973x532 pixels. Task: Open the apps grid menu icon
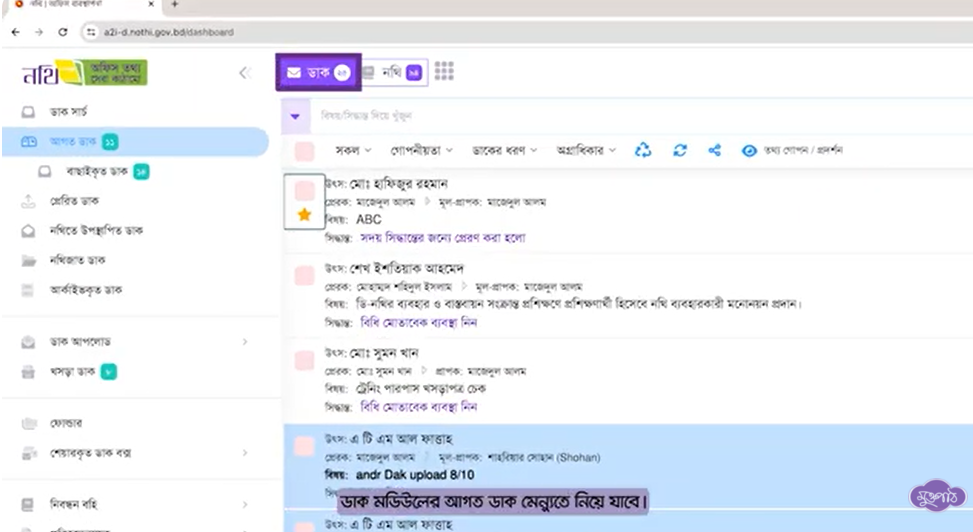click(444, 72)
